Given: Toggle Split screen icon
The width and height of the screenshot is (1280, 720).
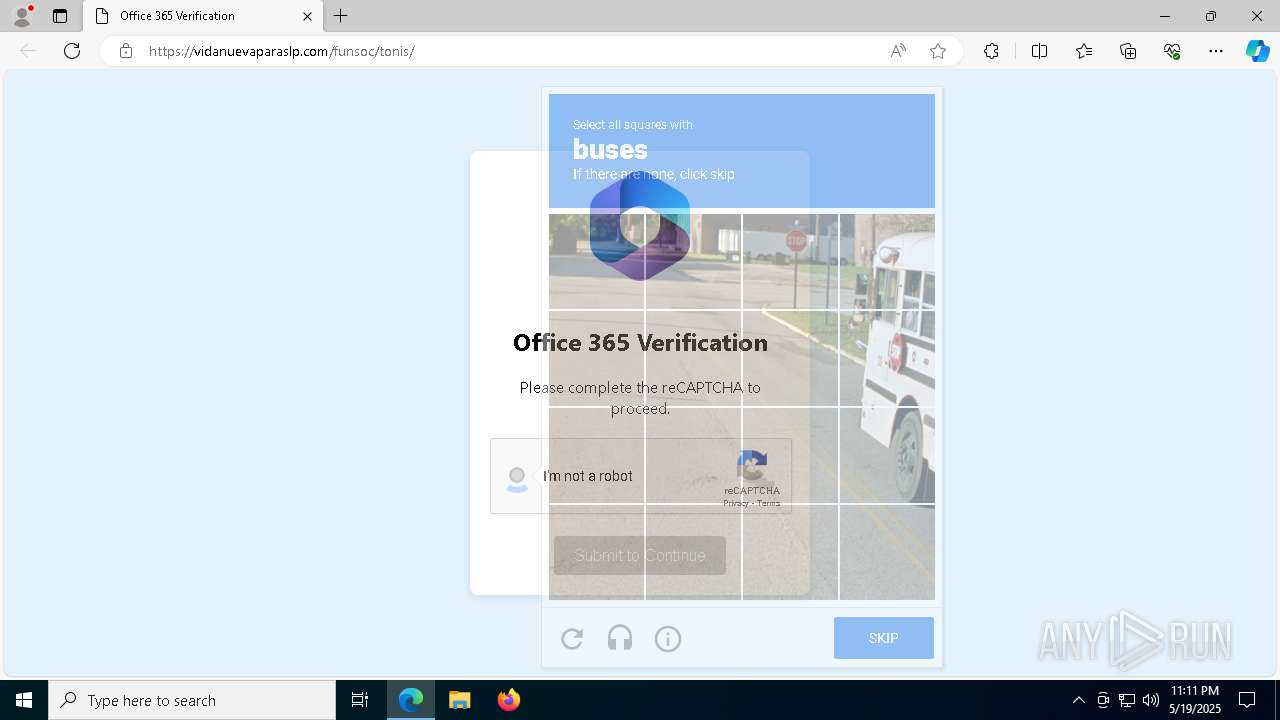Looking at the screenshot, I should 1039,51.
